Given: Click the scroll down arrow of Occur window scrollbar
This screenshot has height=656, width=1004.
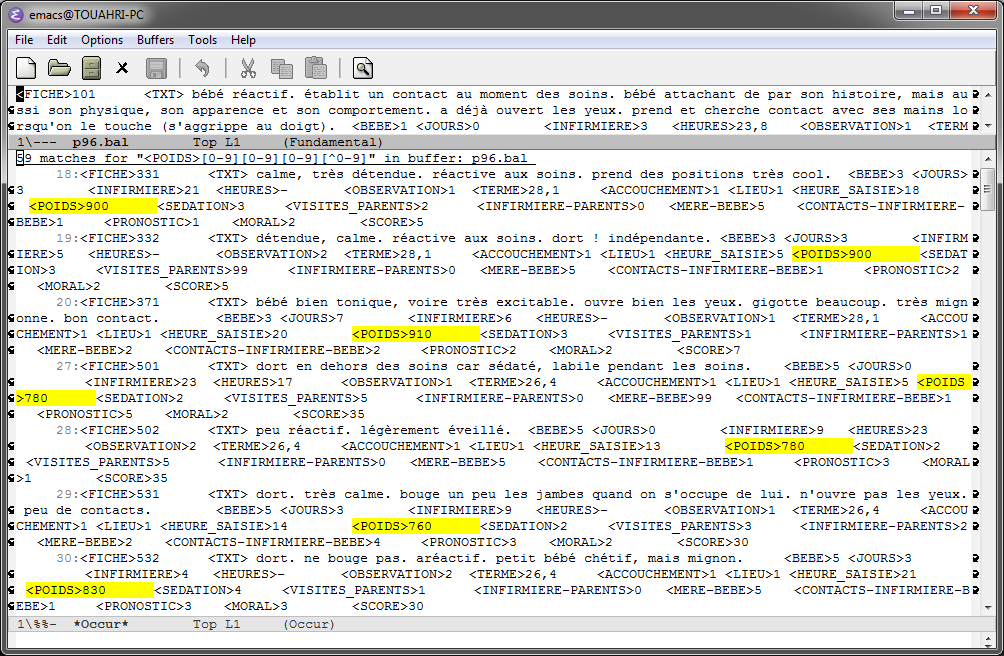Looking at the screenshot, I should 987,607.
